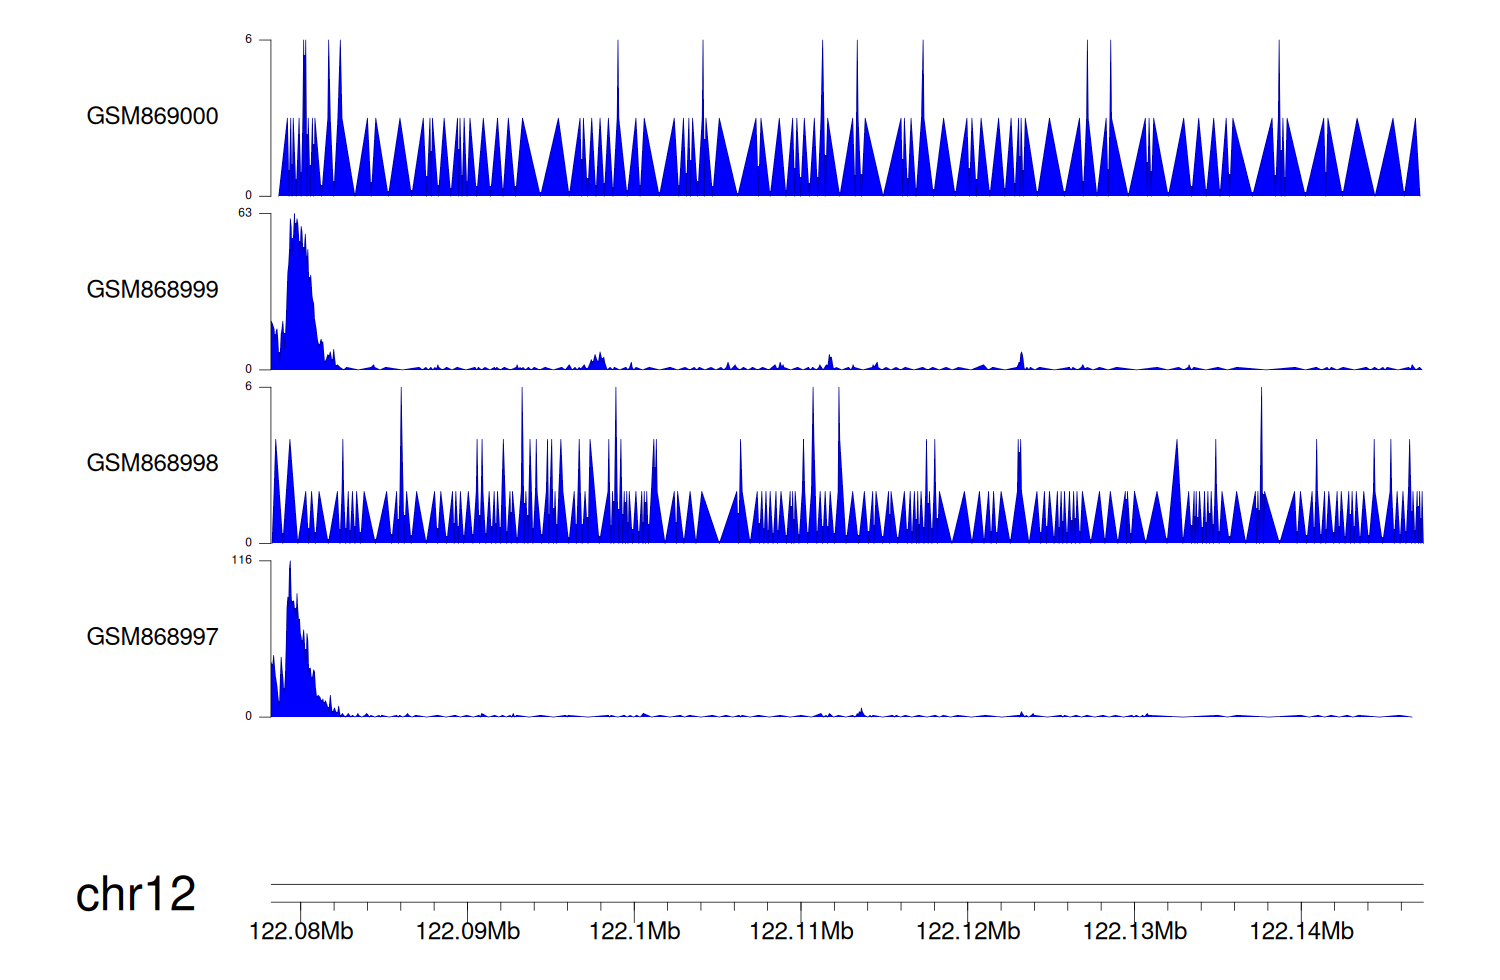
Task: Click the y-axis maximum value 116
Action: (242, 560)
